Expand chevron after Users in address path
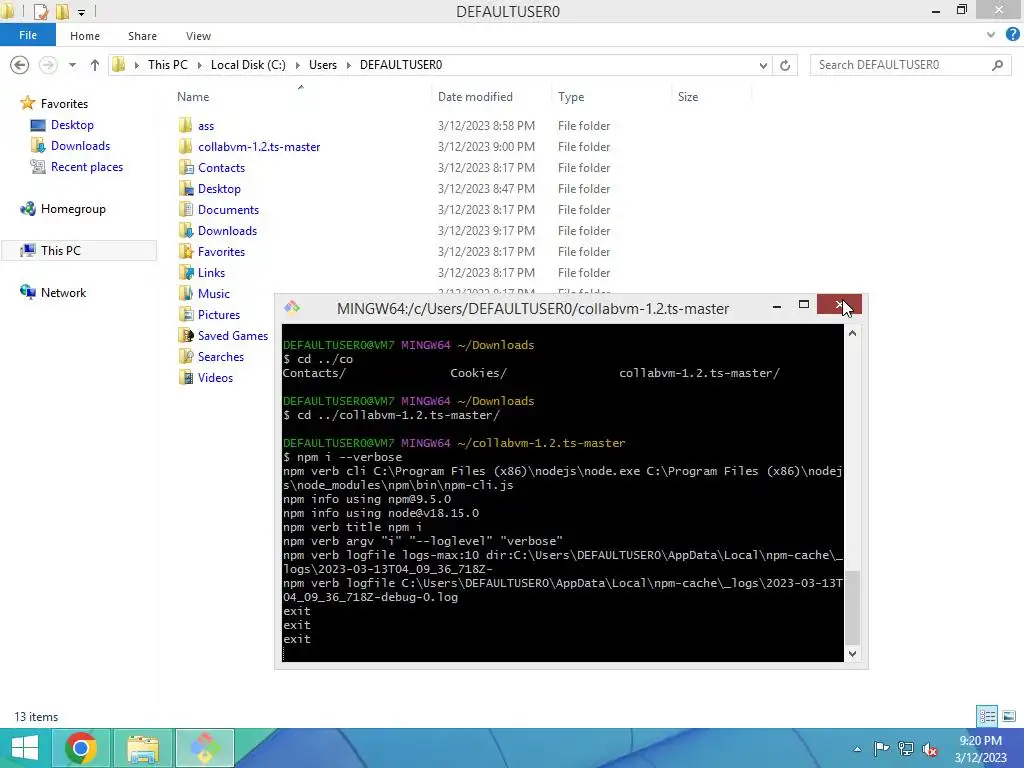Viewport: 1024px width, 768px height. tap(348, 65)
